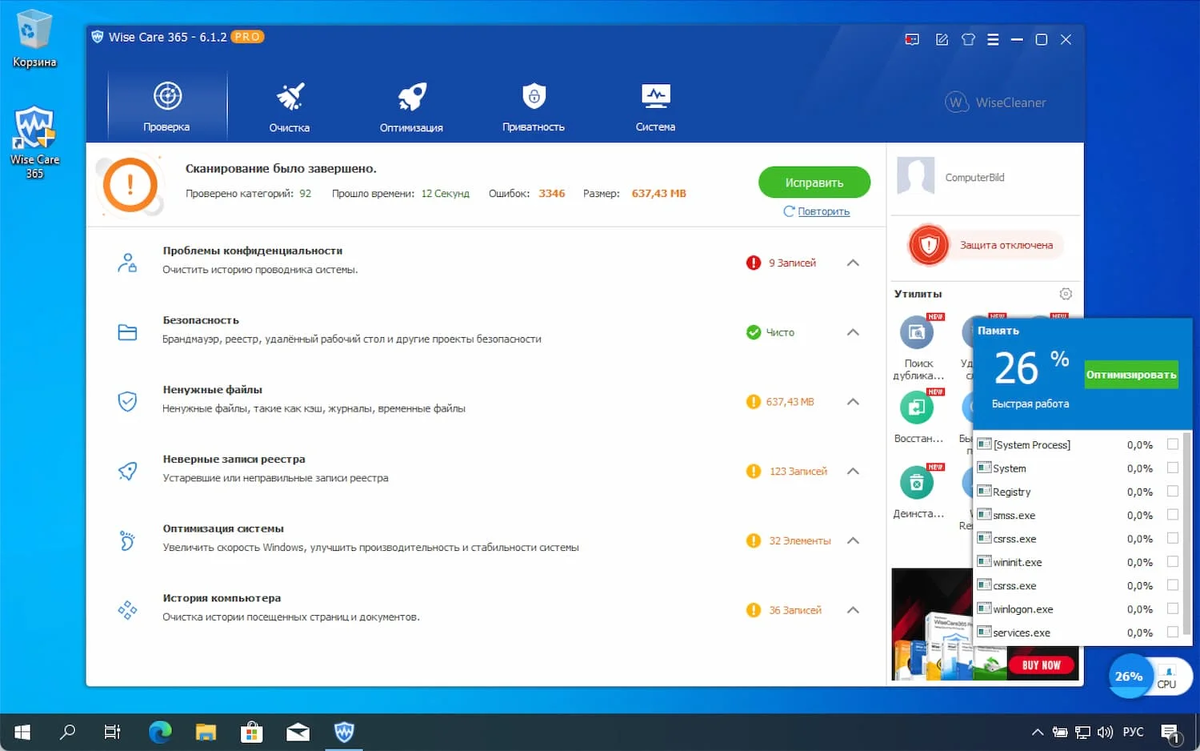Launch Microsoft Edge from the taskbar

point(160,732)
